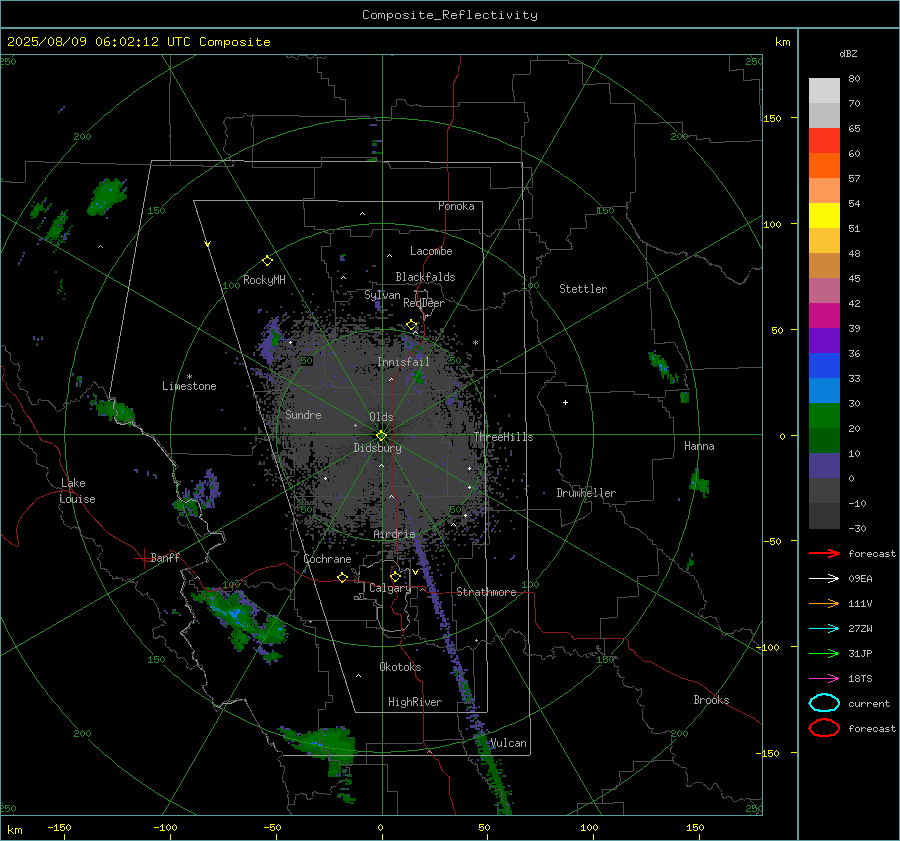Click the cyan current ellipse legend icon
Viewport: 900px width, 841px height.
pyautogui.click(x=824, y=703)
